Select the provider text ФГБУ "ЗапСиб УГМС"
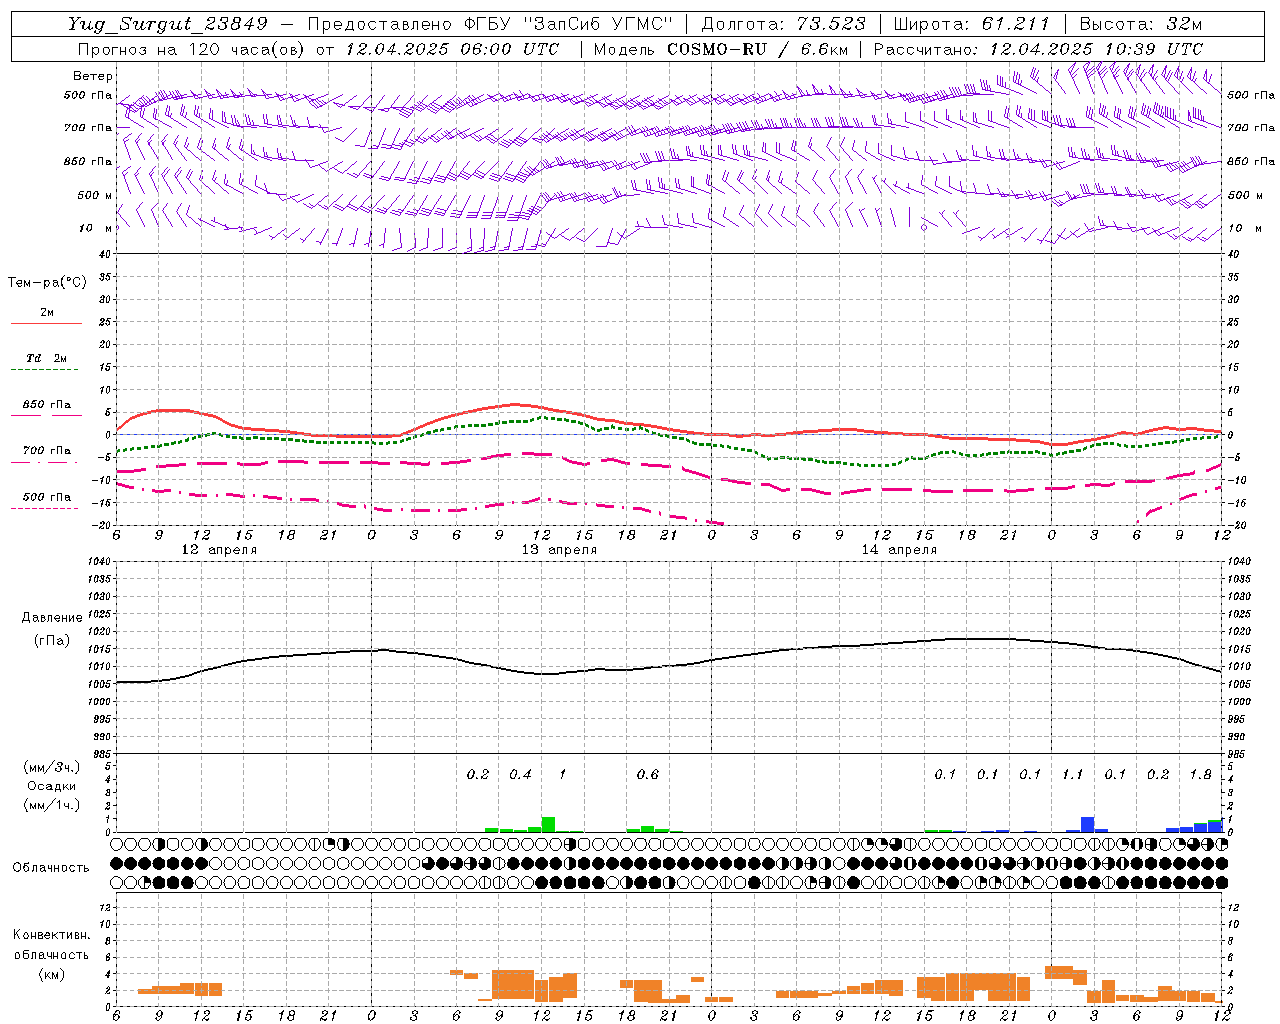Screen dimensions: 1280x1024 [569, 24]
